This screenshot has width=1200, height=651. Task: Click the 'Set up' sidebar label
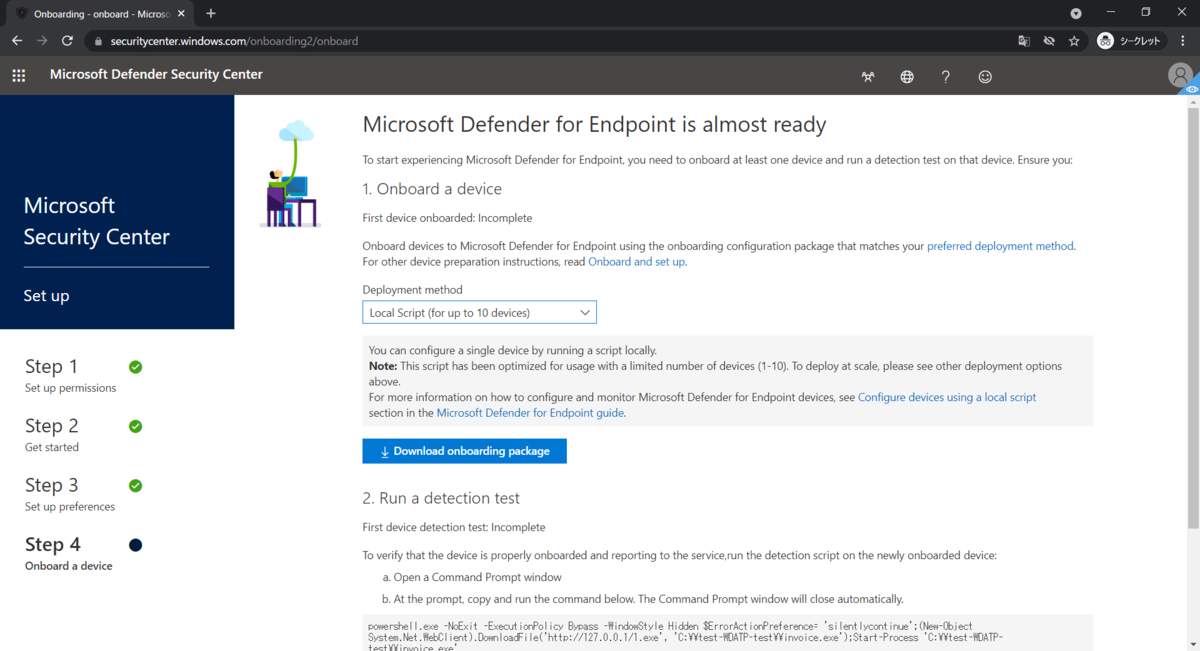(x=46, y=296)
